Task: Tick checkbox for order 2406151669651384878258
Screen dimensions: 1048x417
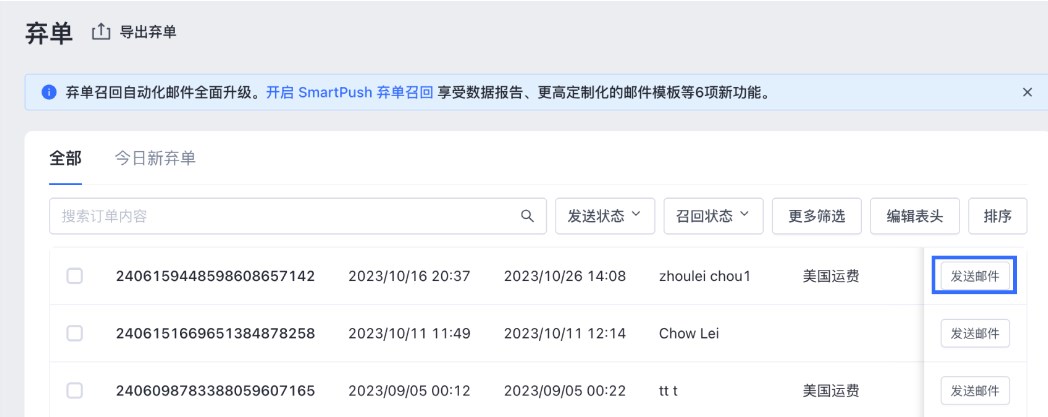Action: [x=74, y=333]
